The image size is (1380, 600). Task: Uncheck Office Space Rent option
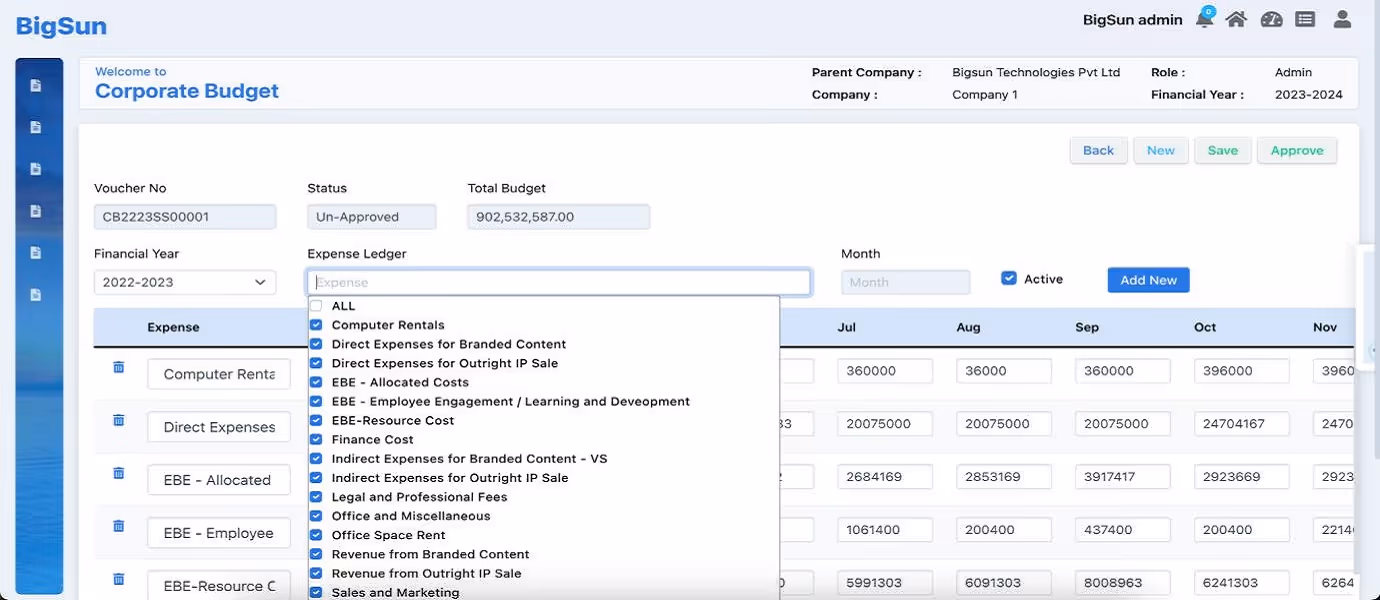316,535
